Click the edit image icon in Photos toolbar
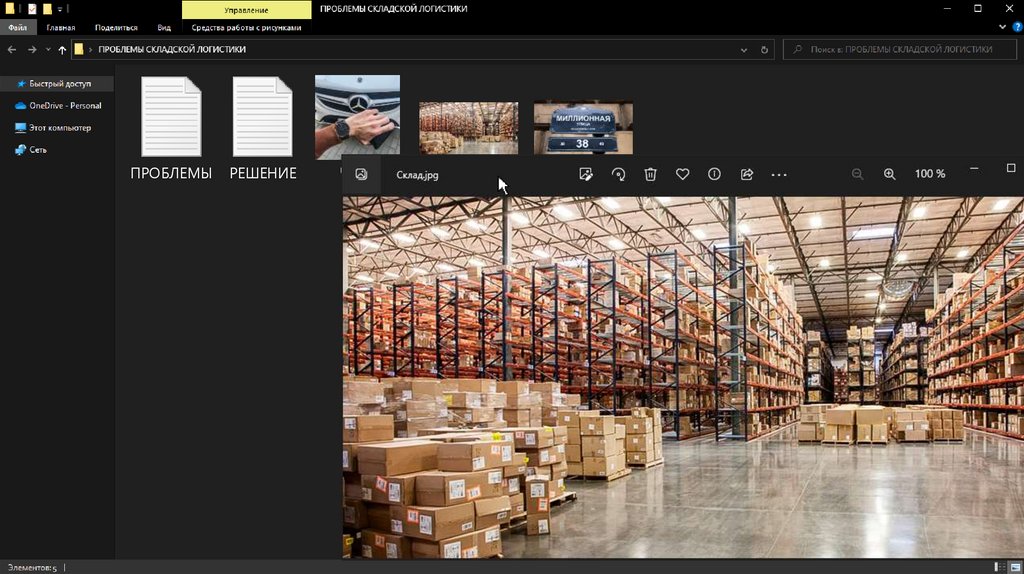Viewport: 1024px width, 574px height. pyautogui.click(x=586, y=174)
